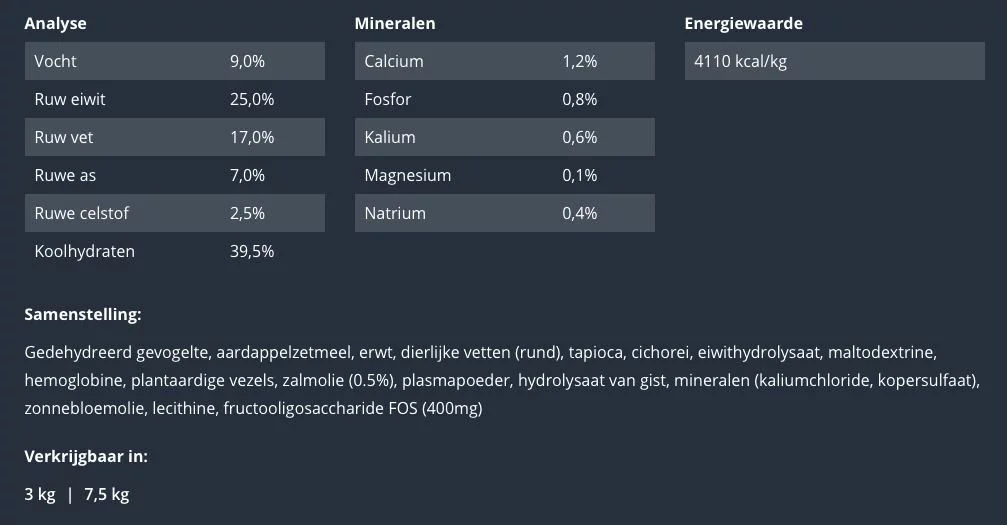
Task: Click the Verkrijgbaar in heading
Action: [86, 456]
